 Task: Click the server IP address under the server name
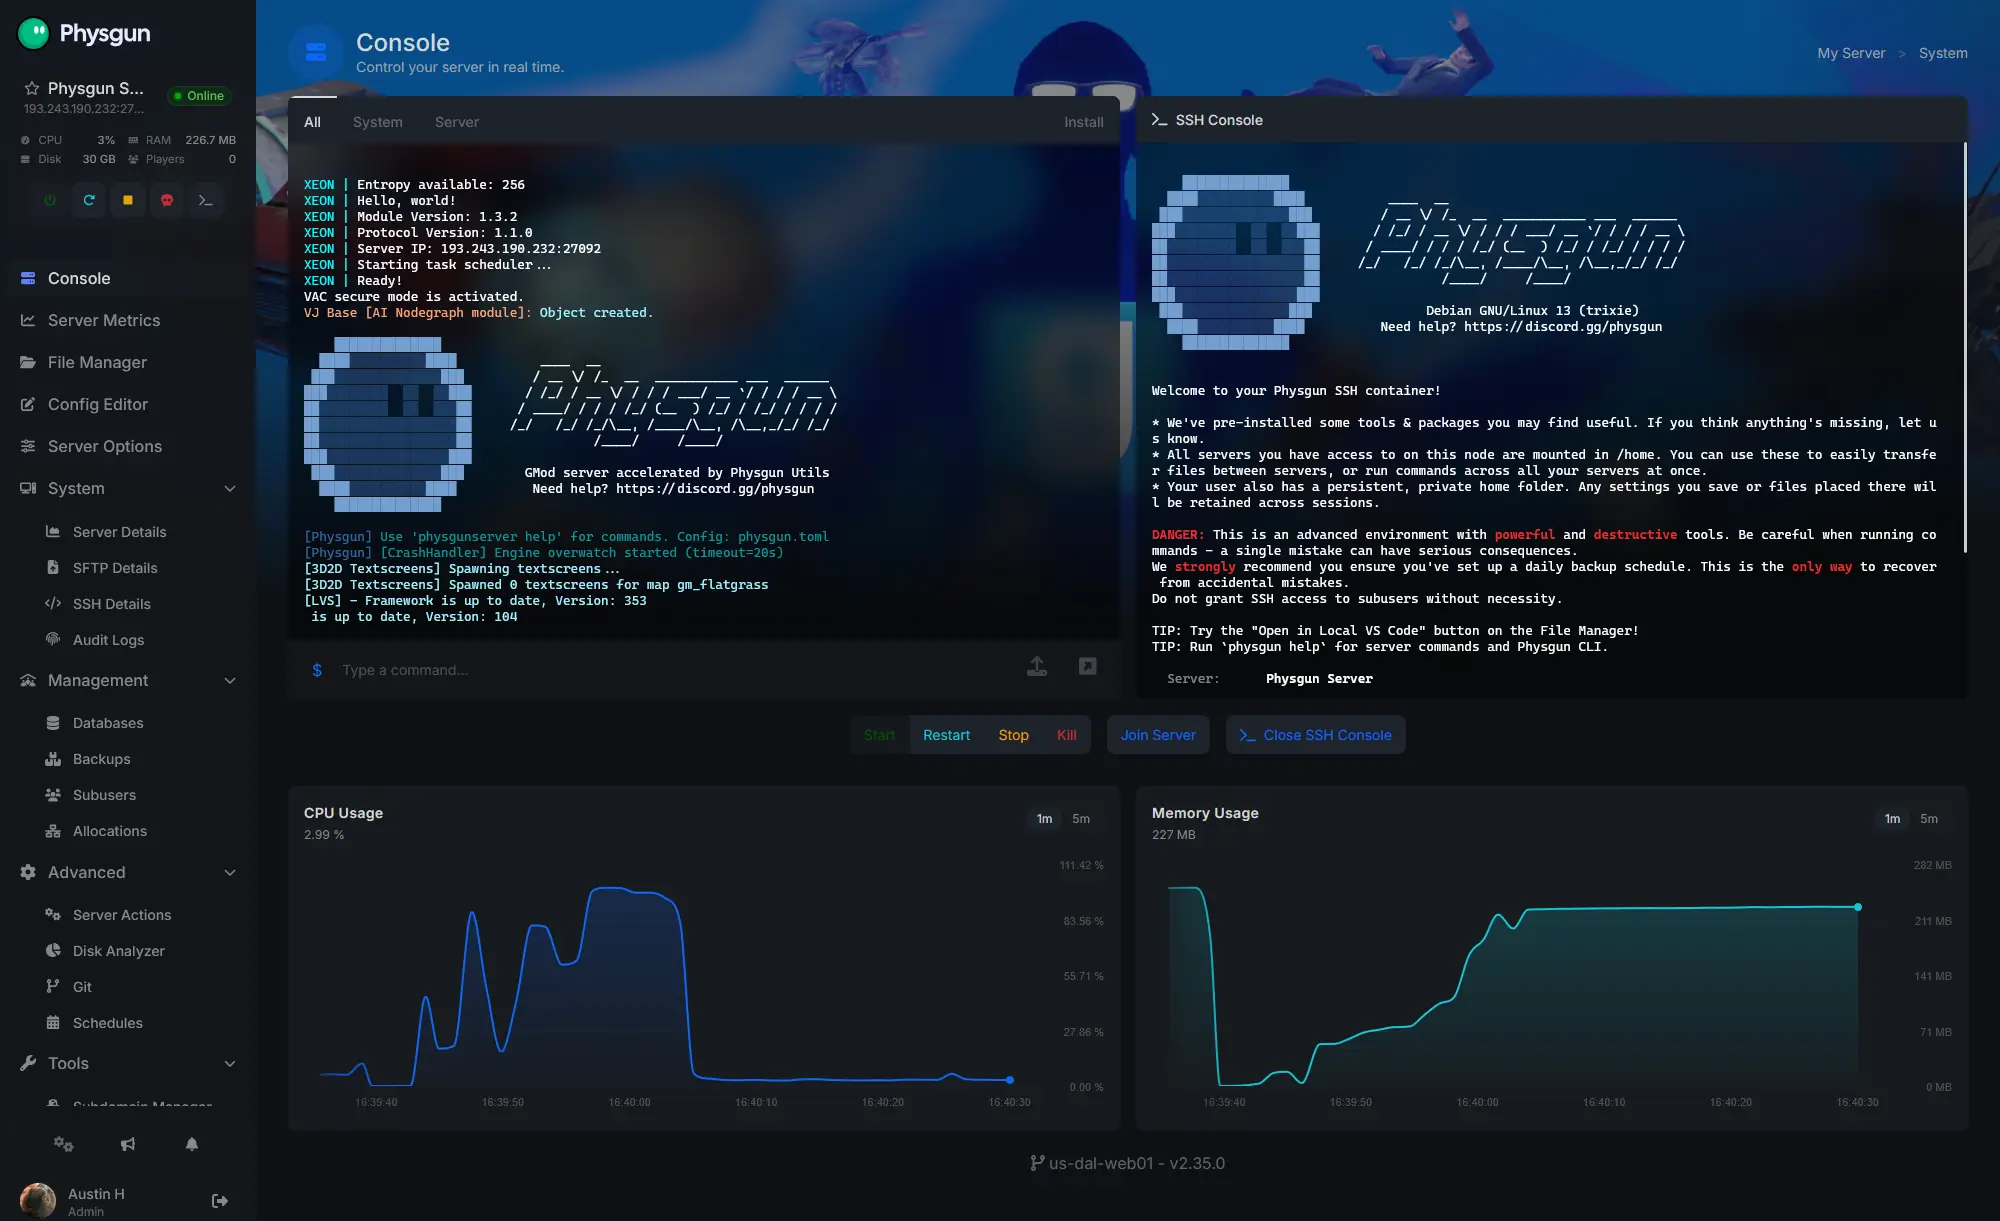click(x=84, y=109)
